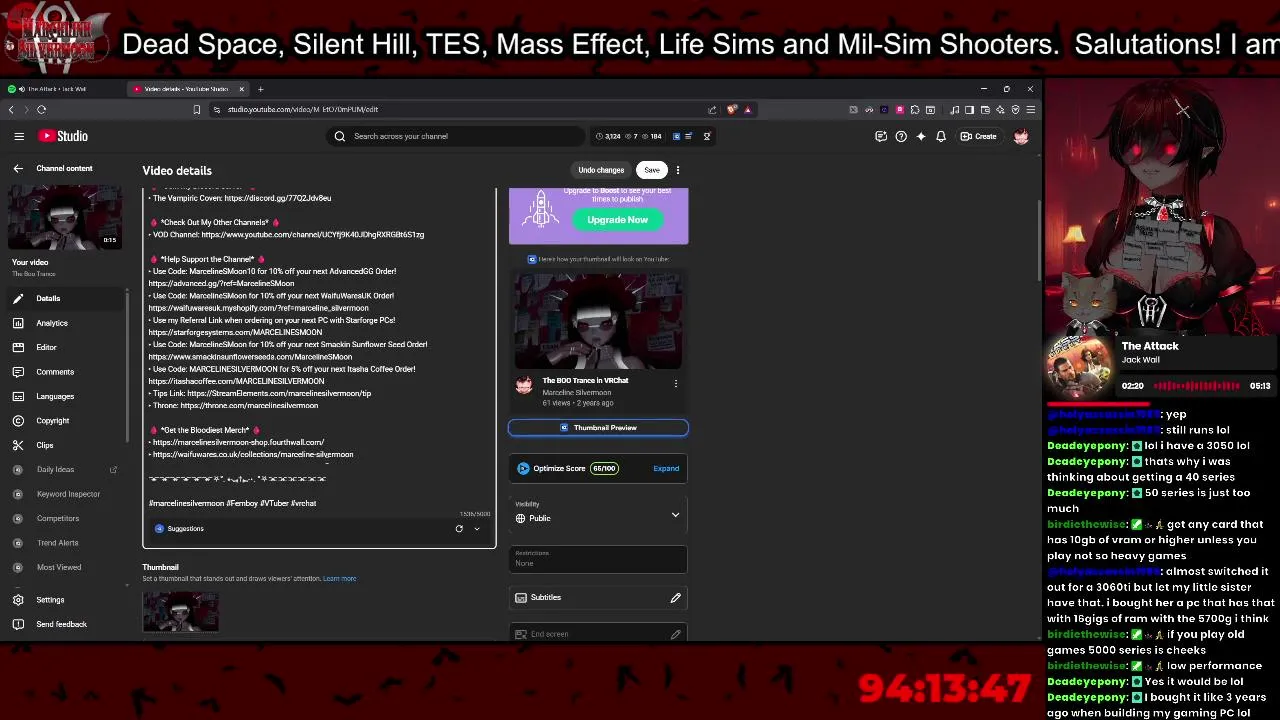Open Settings in the sidebar

click(64, 600)
